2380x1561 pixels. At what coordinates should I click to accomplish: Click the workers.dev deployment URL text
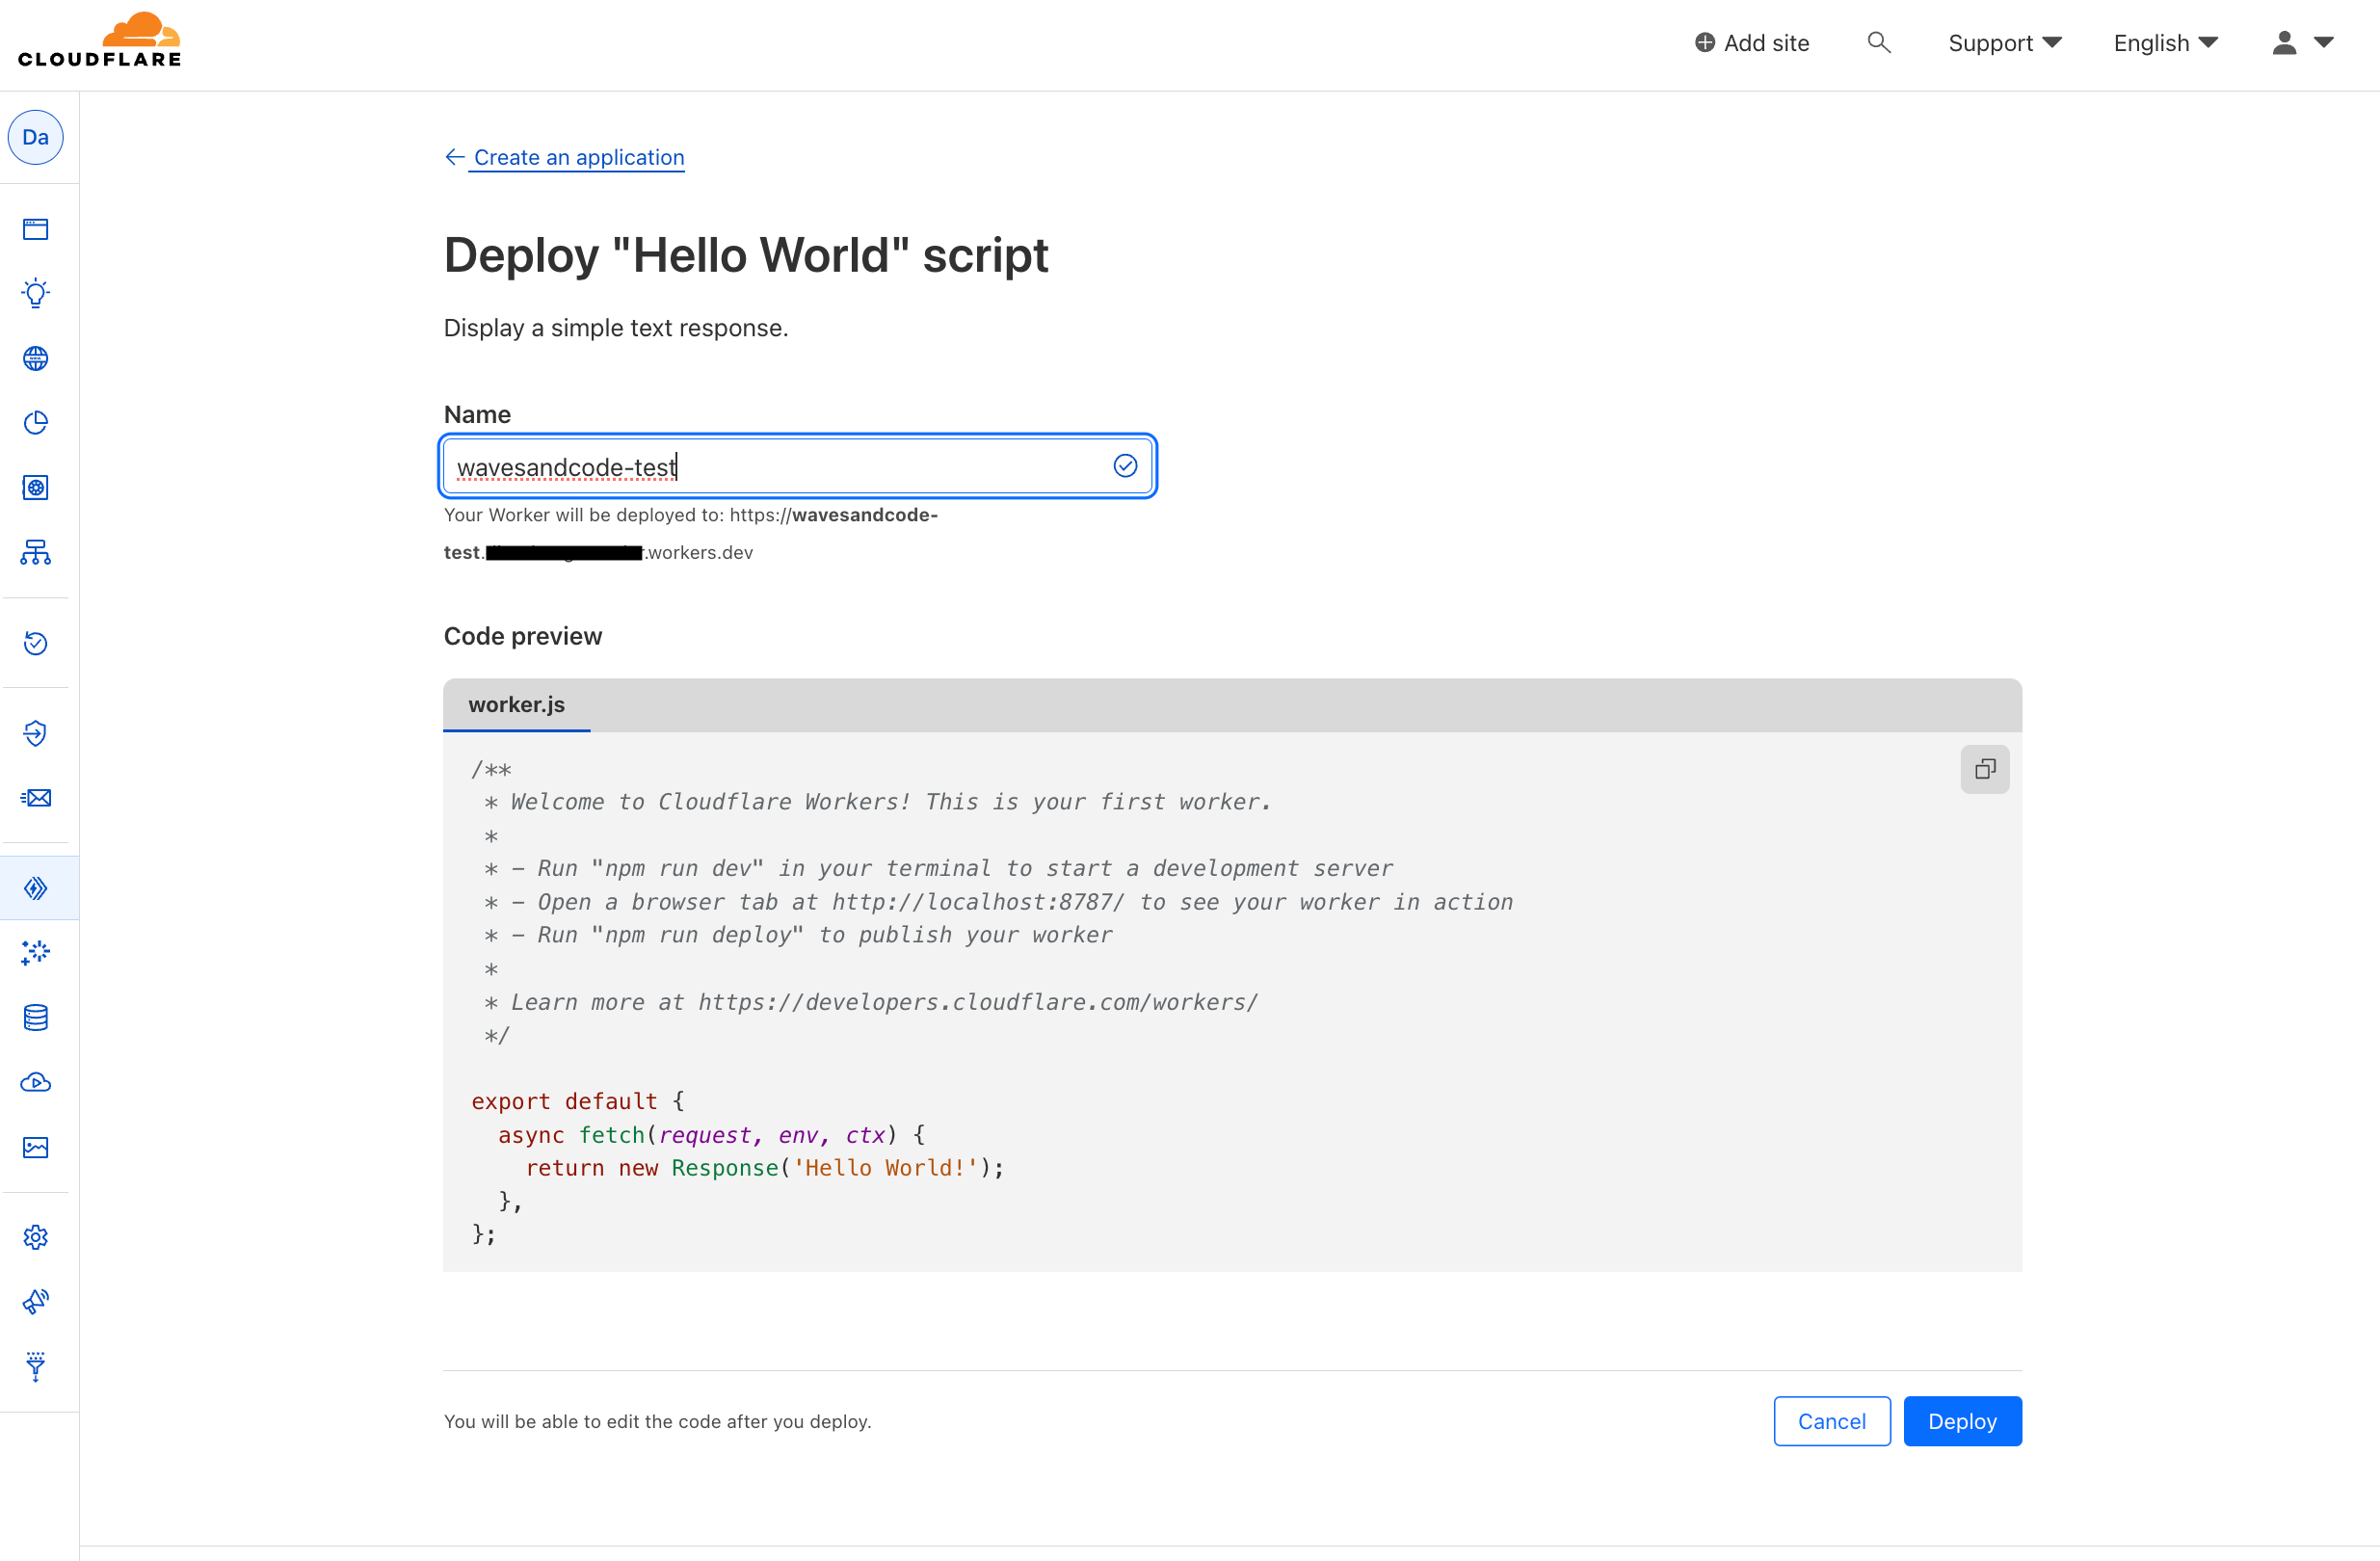click(691, 533)
